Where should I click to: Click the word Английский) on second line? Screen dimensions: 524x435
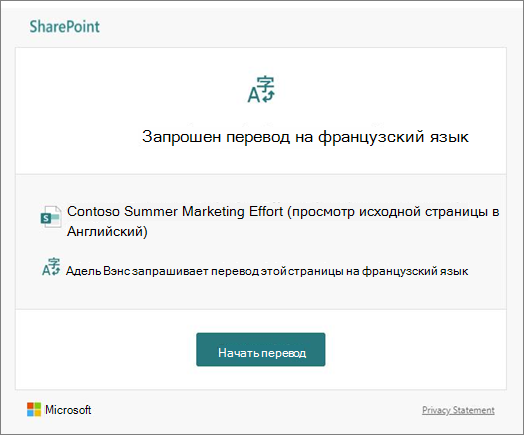(x=107, y=231)
